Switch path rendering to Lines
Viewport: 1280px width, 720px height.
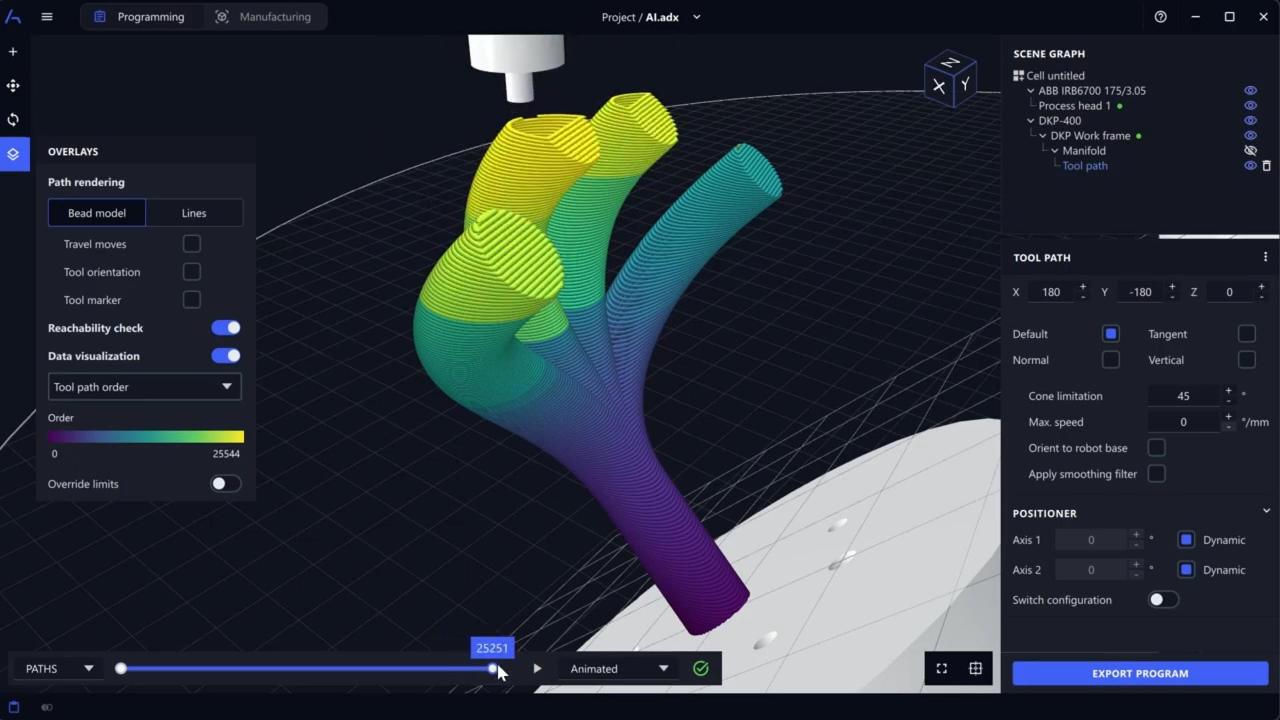[x=193, y=212]
